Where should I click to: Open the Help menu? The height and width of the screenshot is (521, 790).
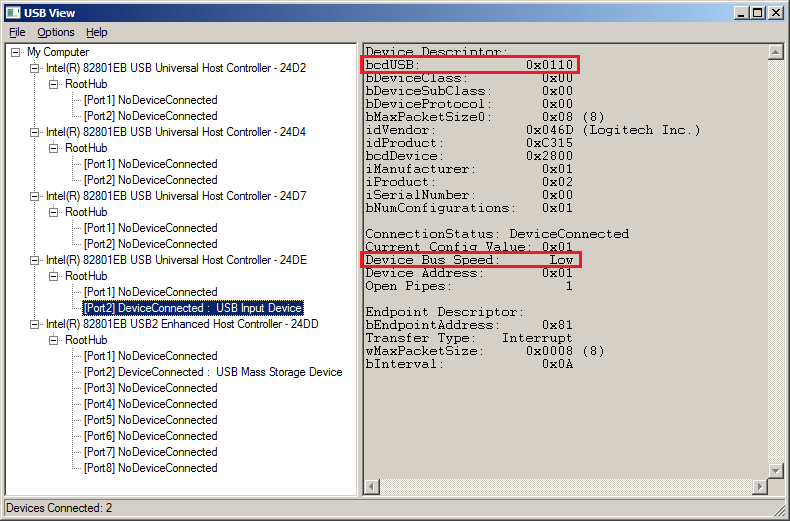[x=96, y=32]
